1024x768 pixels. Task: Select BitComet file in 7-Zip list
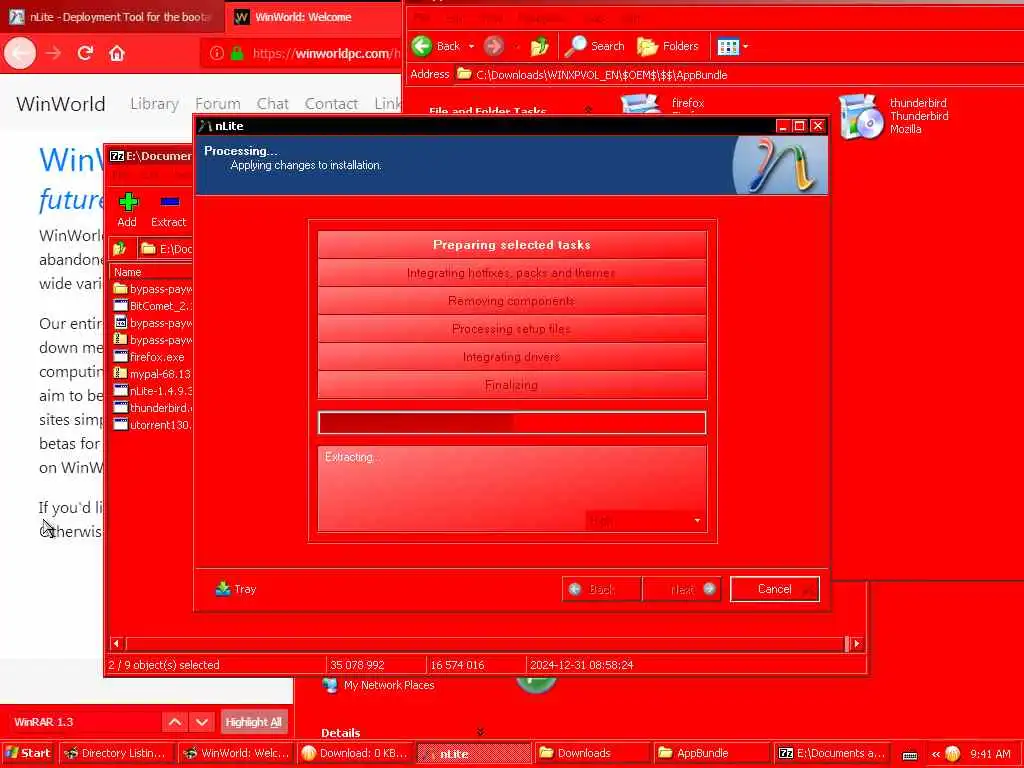click(x=153, y=306)
